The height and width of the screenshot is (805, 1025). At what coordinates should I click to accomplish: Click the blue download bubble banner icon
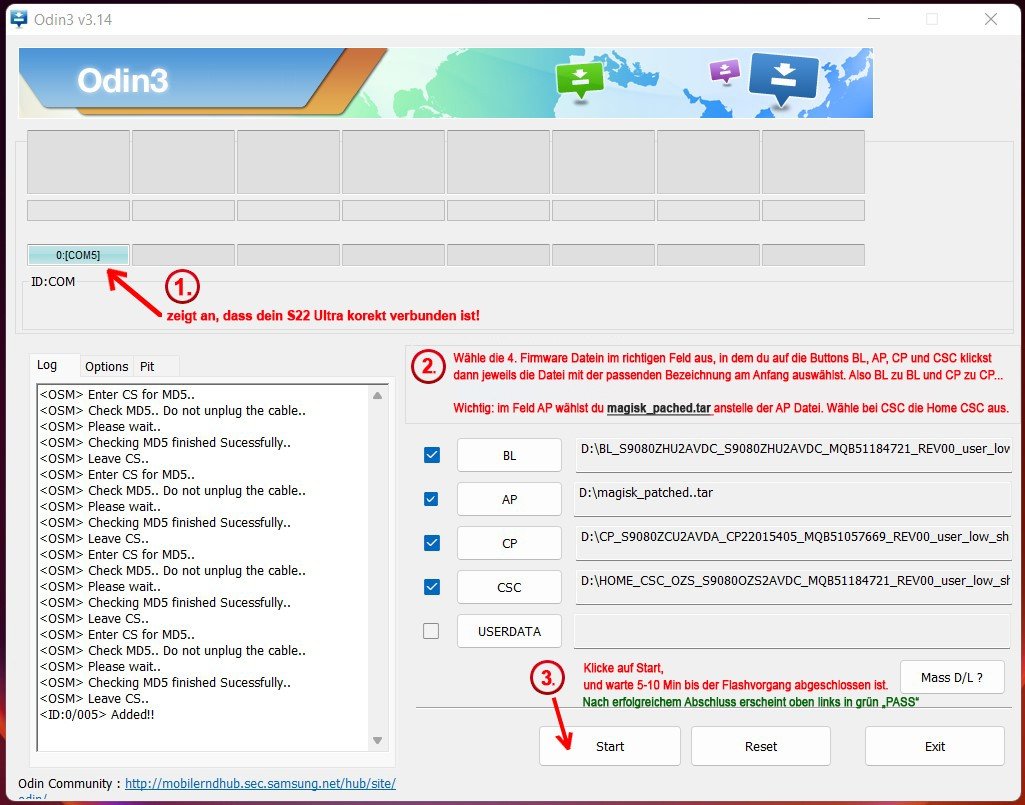click(x=783, y=78)
